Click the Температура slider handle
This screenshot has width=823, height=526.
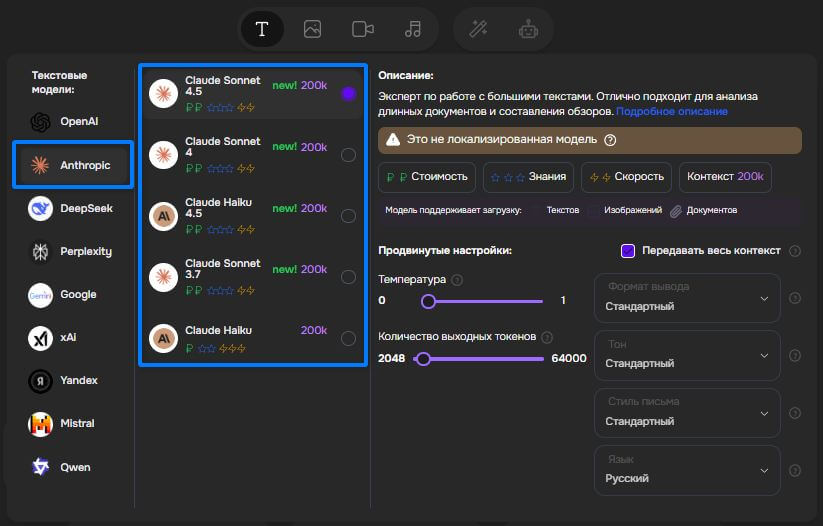tap(428, 301)
